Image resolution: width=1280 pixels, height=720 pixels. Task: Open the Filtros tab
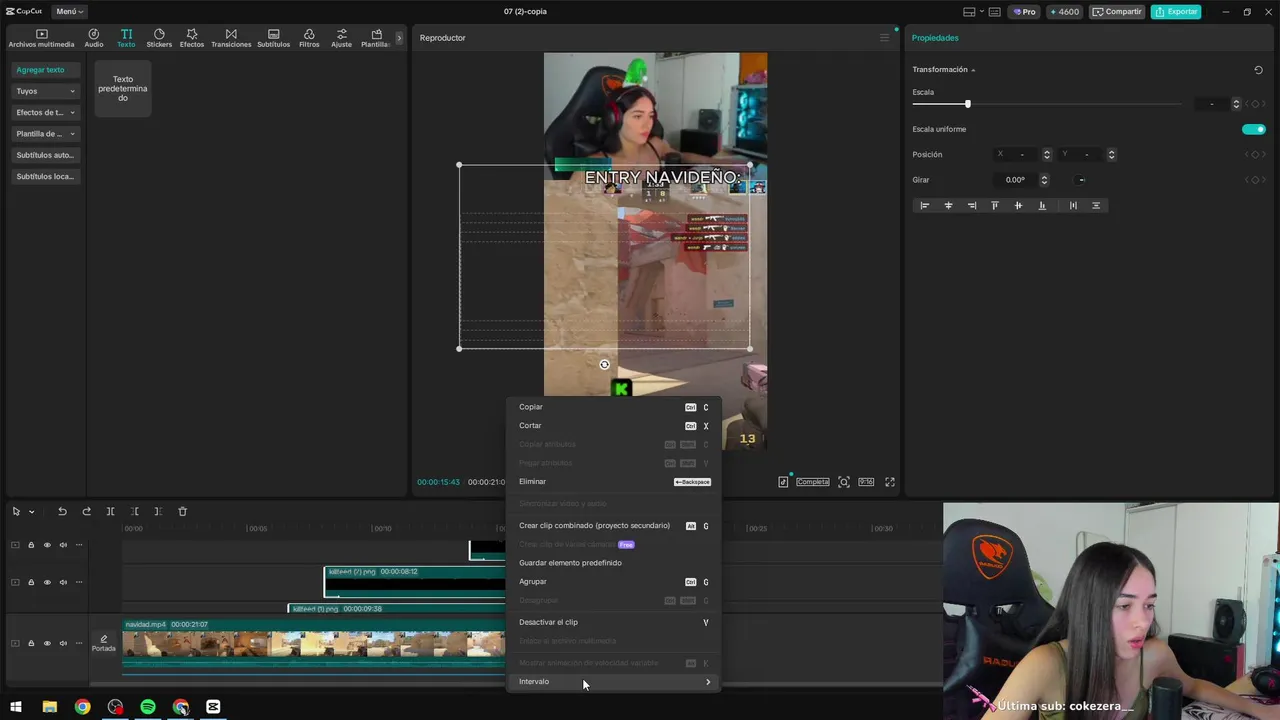click(x=309, y=38)
